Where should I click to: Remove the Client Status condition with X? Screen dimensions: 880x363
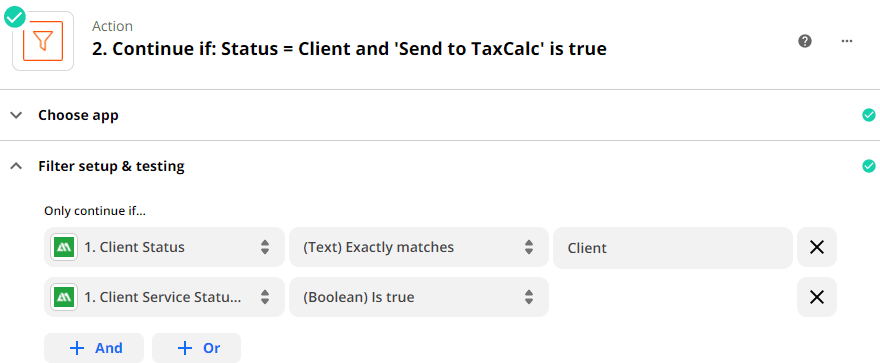tap(817, 247)
